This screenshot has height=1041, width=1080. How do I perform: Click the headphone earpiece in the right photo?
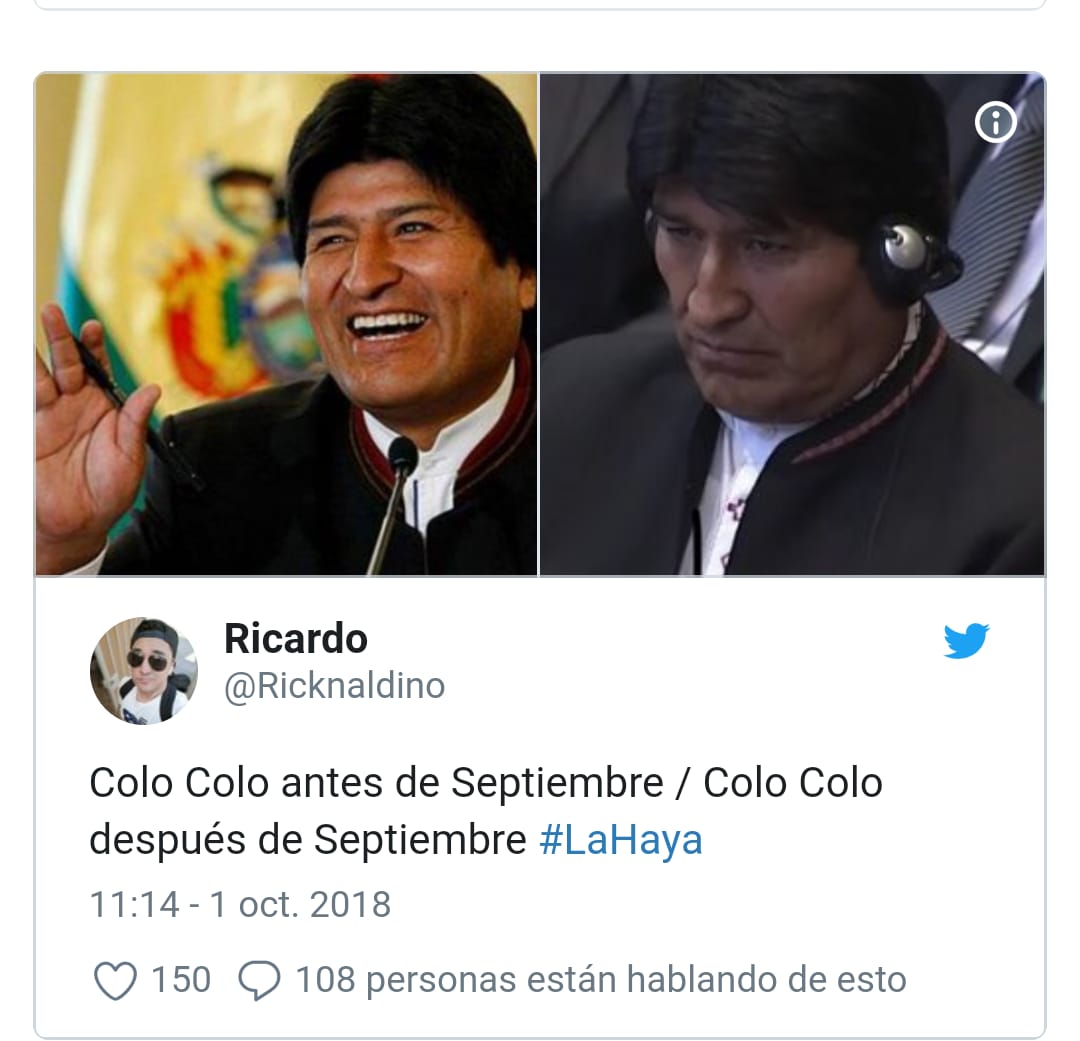coord(908,247)
